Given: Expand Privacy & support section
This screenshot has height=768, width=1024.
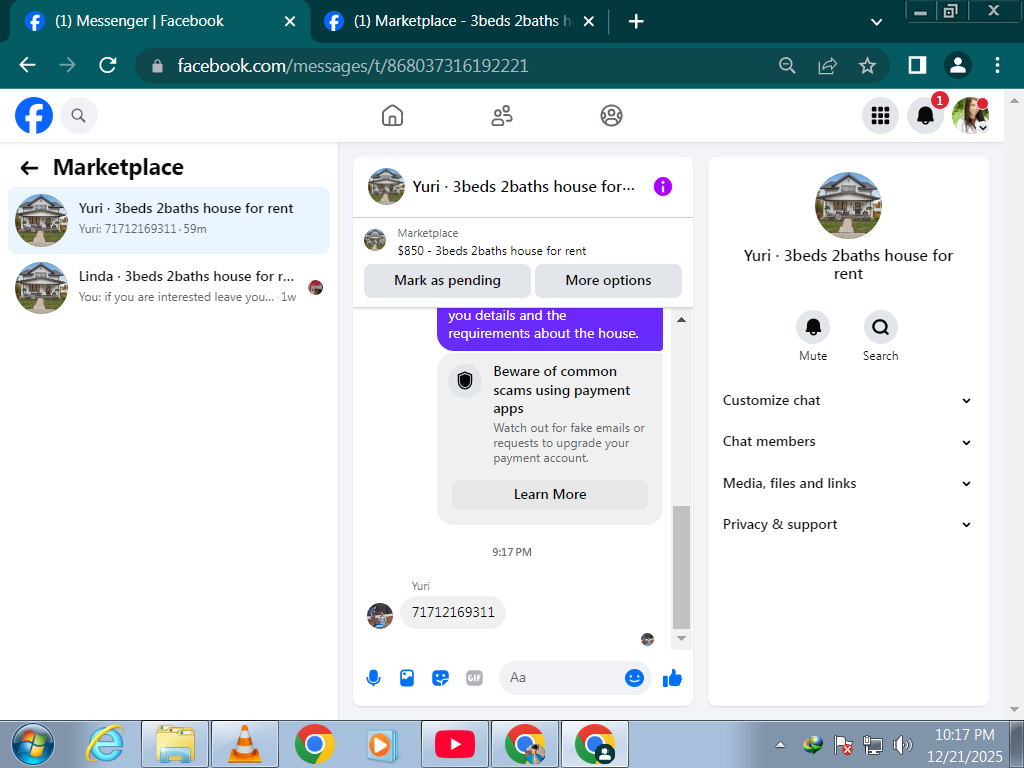Looking at the screenshot, I should pos(847,524).
